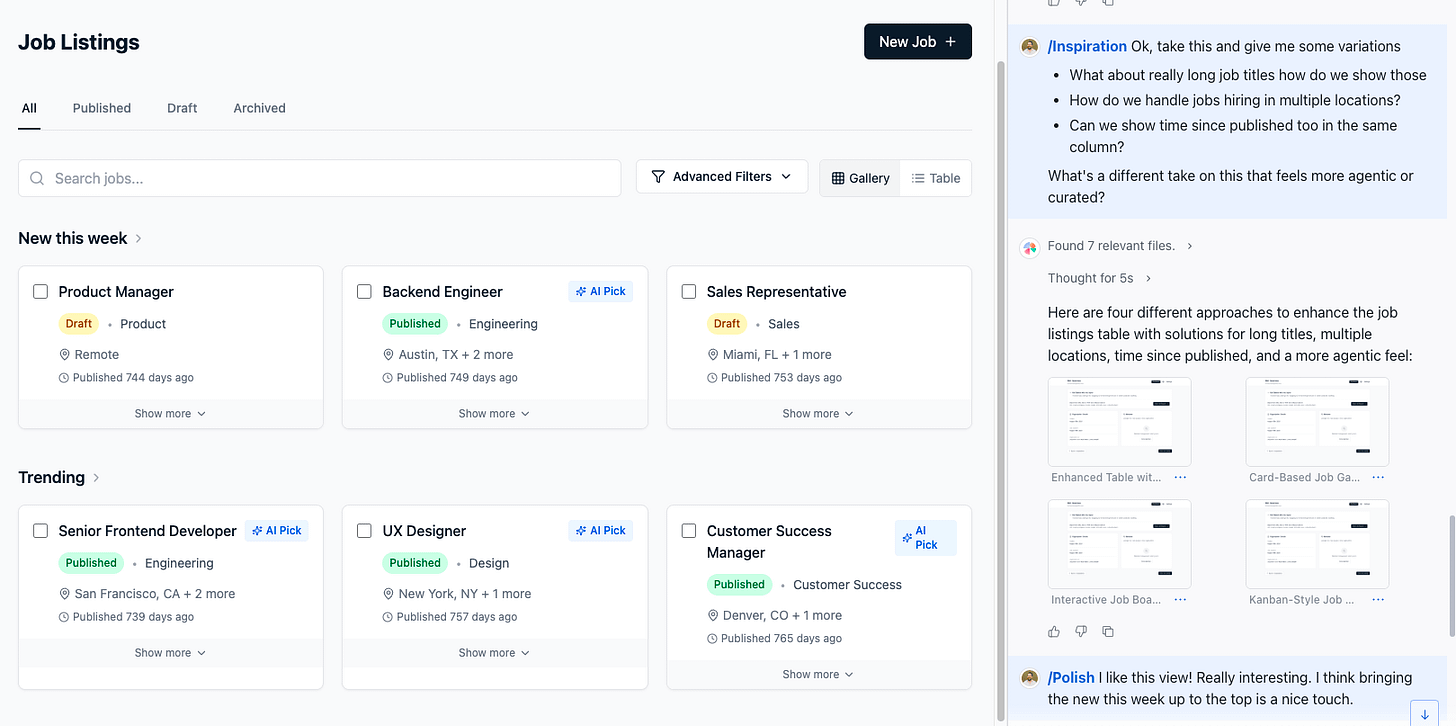Select the Customer Success Manager checkbox

[688, 530]
